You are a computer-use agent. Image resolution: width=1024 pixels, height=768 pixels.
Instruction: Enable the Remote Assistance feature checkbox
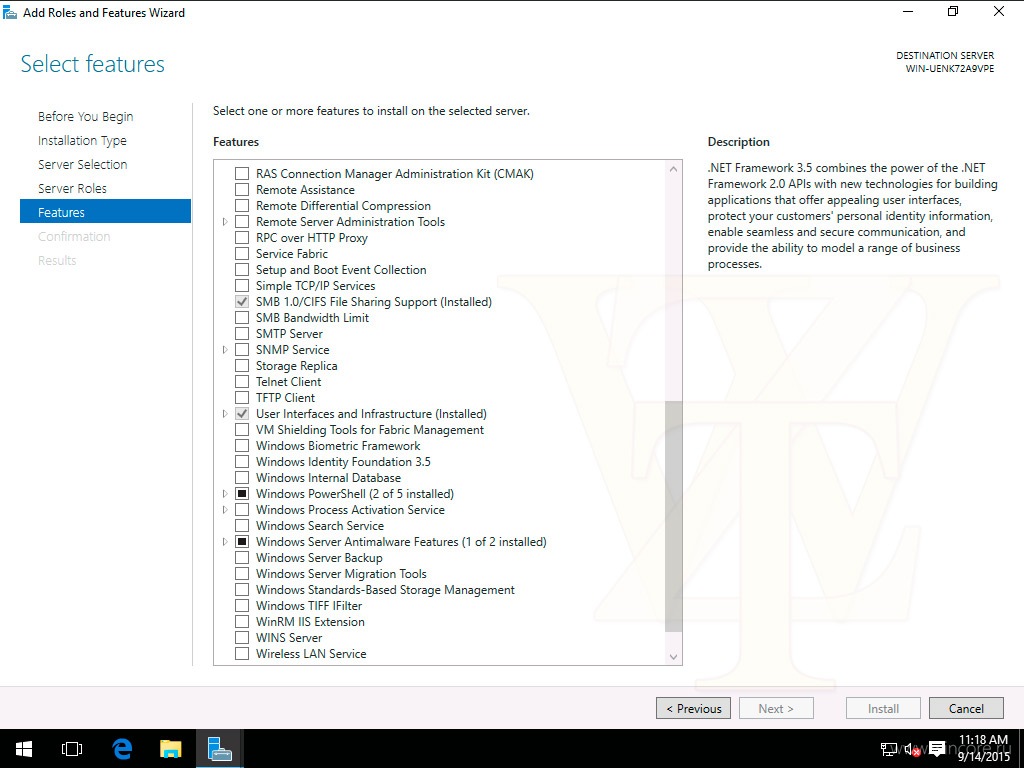point(242,190)
